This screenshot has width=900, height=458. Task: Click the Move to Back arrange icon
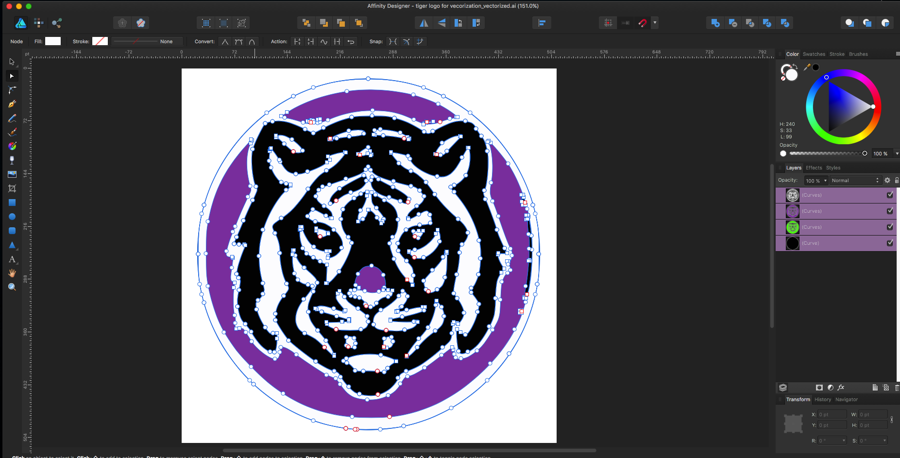[307, 23]
